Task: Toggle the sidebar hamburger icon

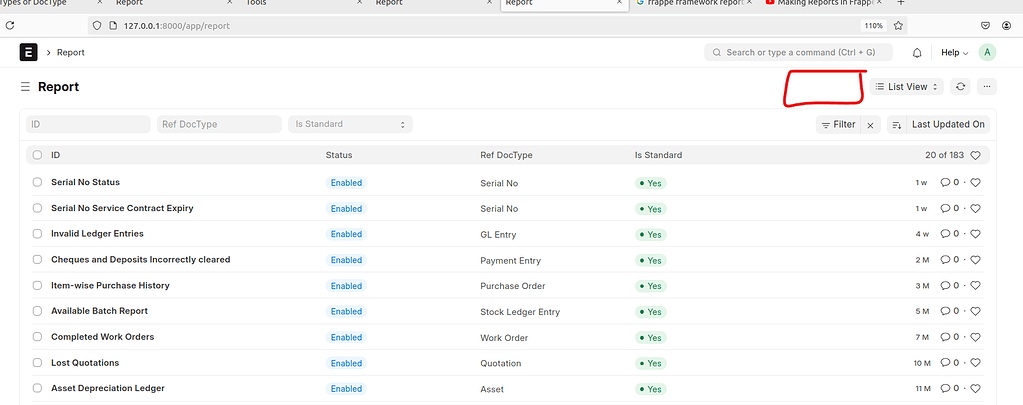Action: tap(25, 87)
